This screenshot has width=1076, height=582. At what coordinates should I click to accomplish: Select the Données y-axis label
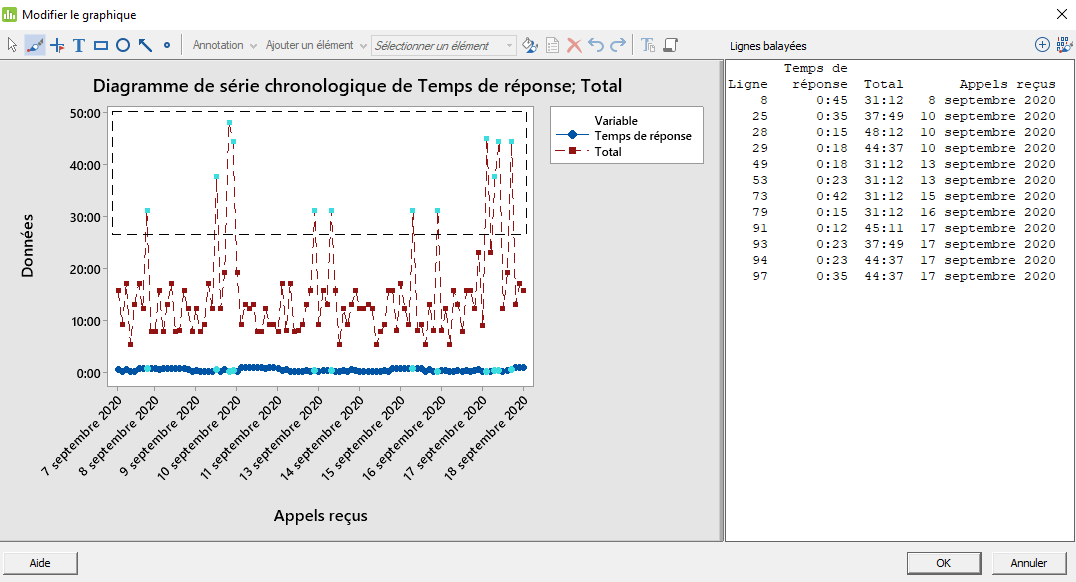(27, 246)
